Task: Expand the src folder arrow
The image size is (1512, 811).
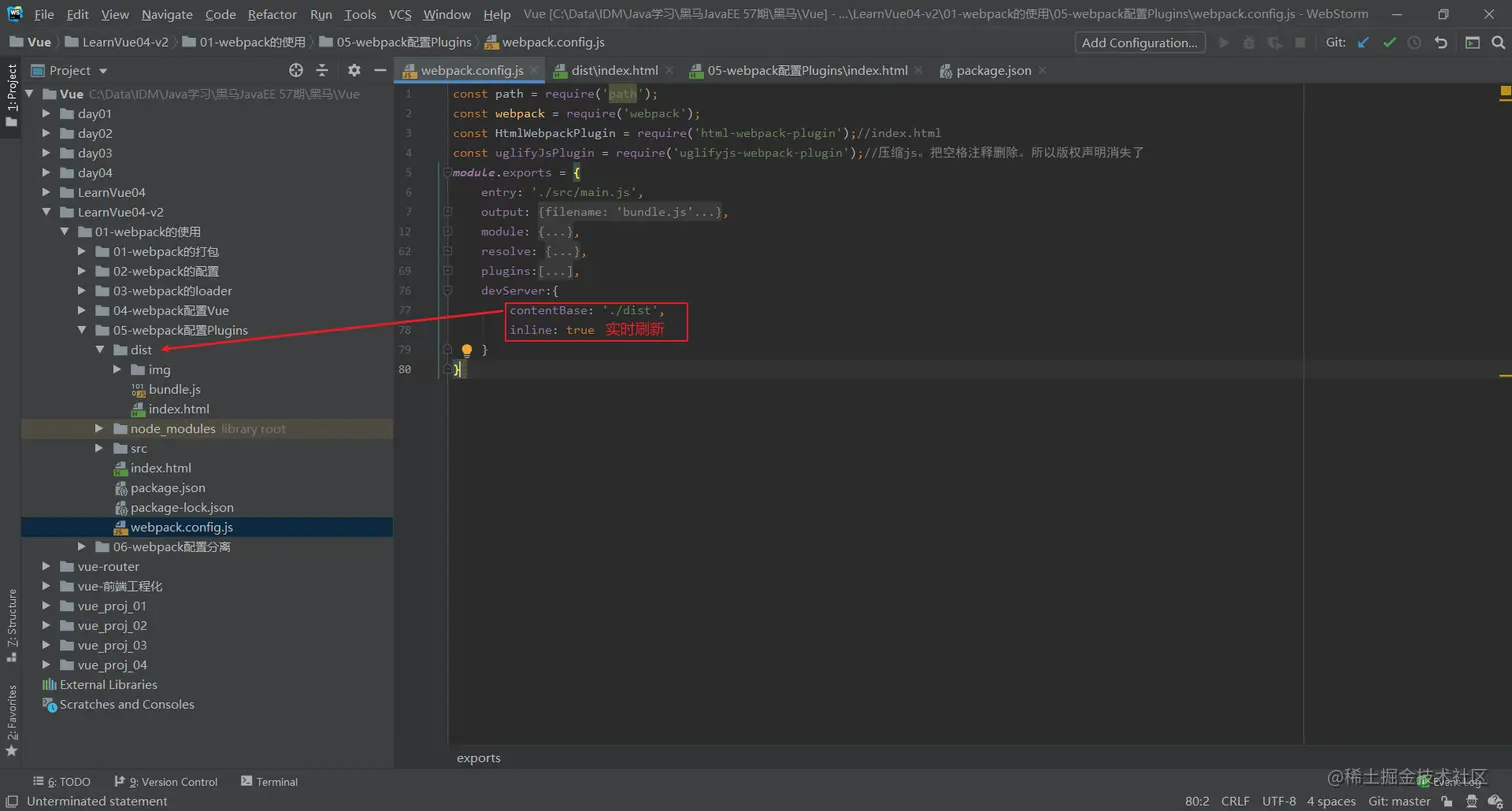Action: (100, 449)
